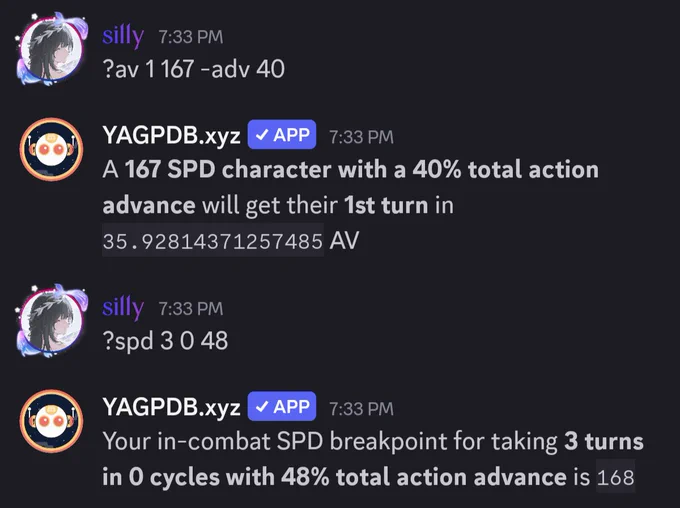Click the second verified APP badge
Viewport: 680px width, 508px height.
point(282,406)
